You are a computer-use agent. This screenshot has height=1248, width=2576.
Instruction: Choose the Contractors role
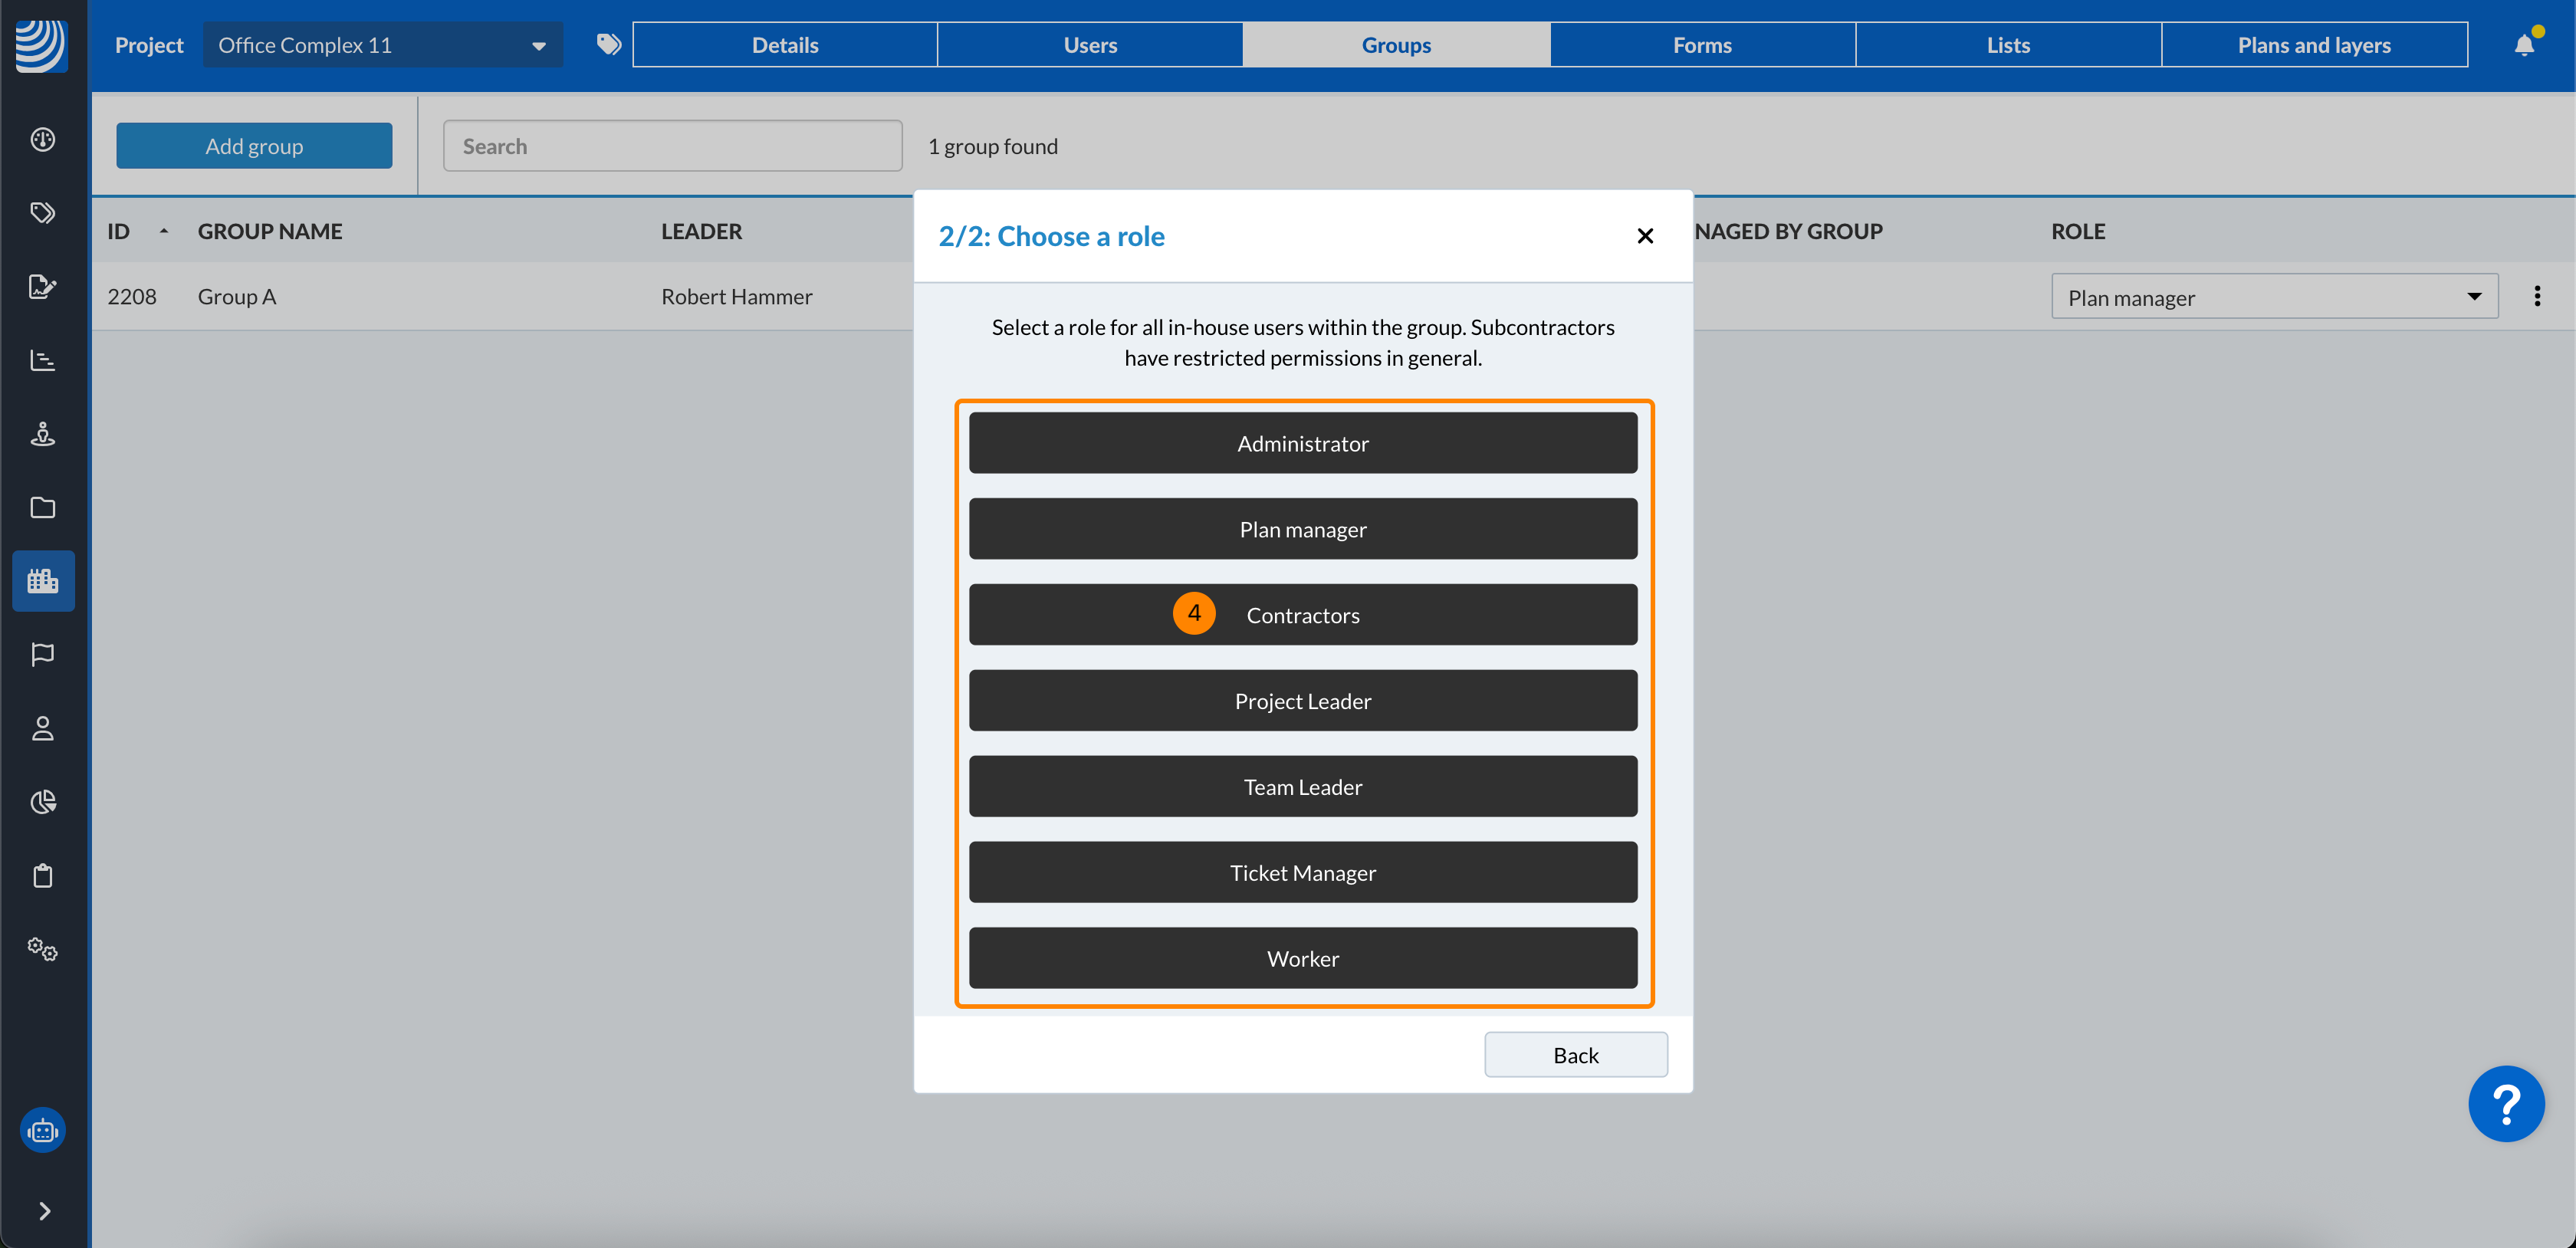(x=1302, y=615)
